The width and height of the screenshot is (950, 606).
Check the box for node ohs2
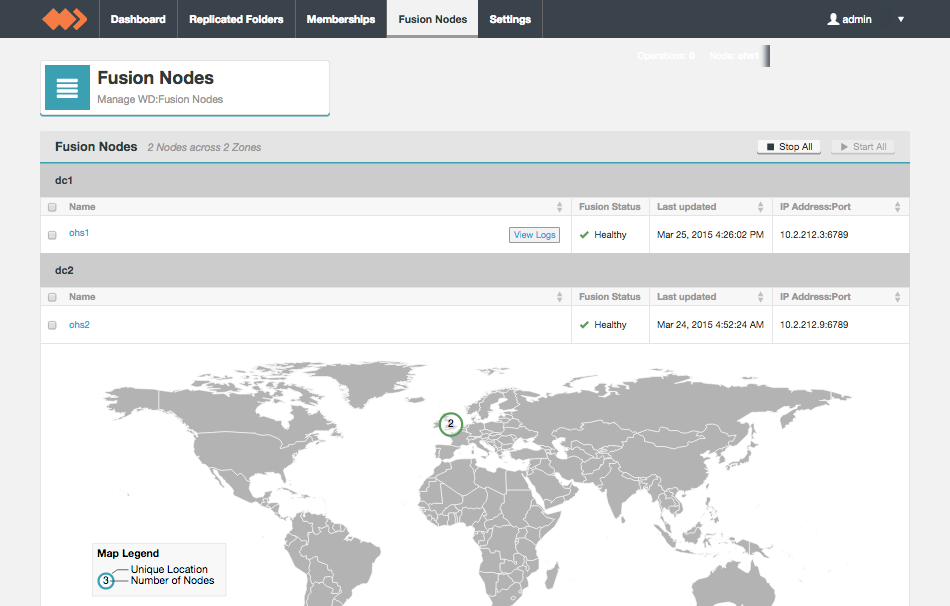52,325
